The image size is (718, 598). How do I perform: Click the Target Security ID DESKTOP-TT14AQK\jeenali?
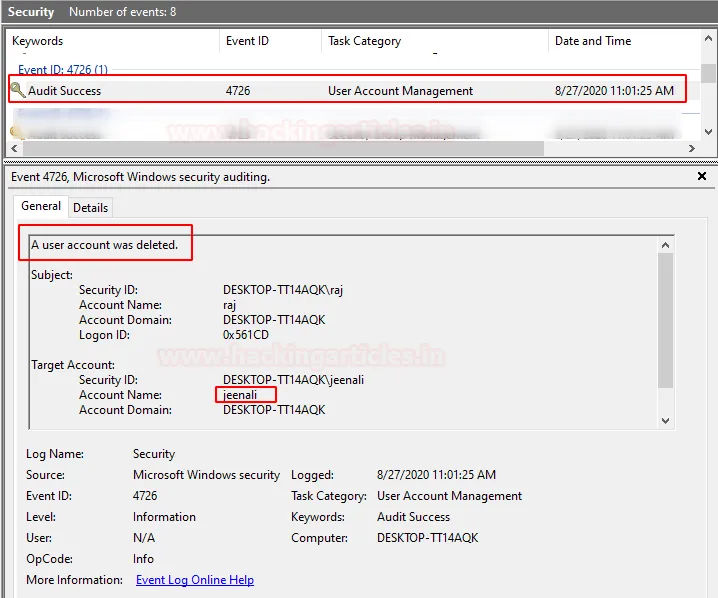(293, 380)
